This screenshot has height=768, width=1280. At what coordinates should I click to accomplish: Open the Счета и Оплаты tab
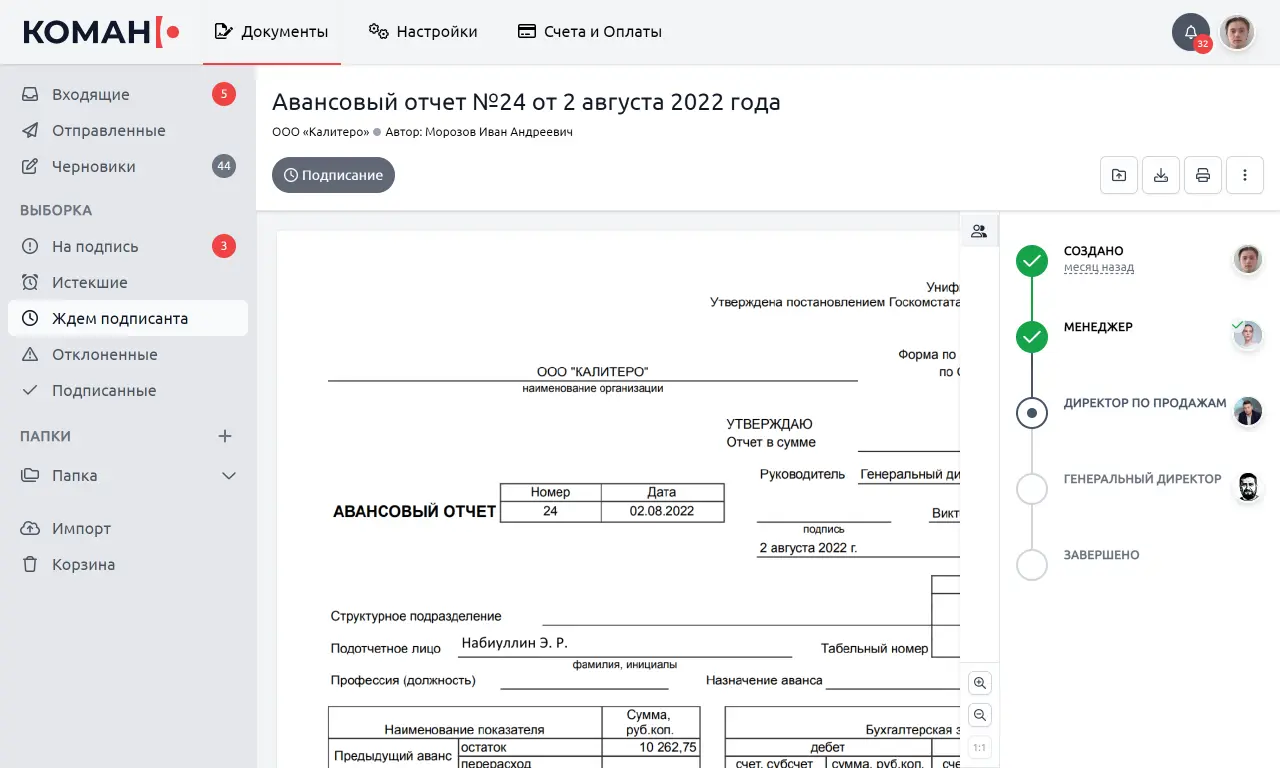click(590, 32)
